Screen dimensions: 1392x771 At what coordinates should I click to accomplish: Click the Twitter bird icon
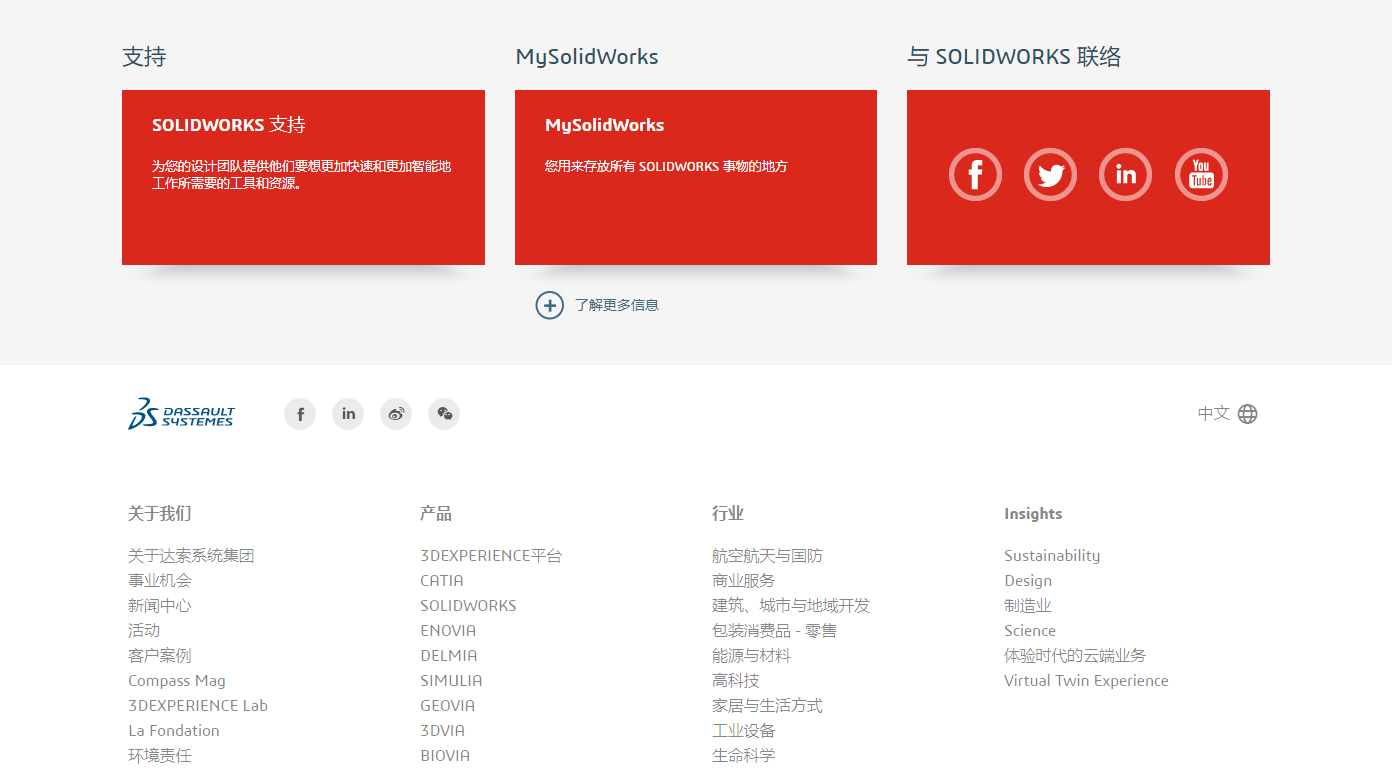coord(1050,174)
